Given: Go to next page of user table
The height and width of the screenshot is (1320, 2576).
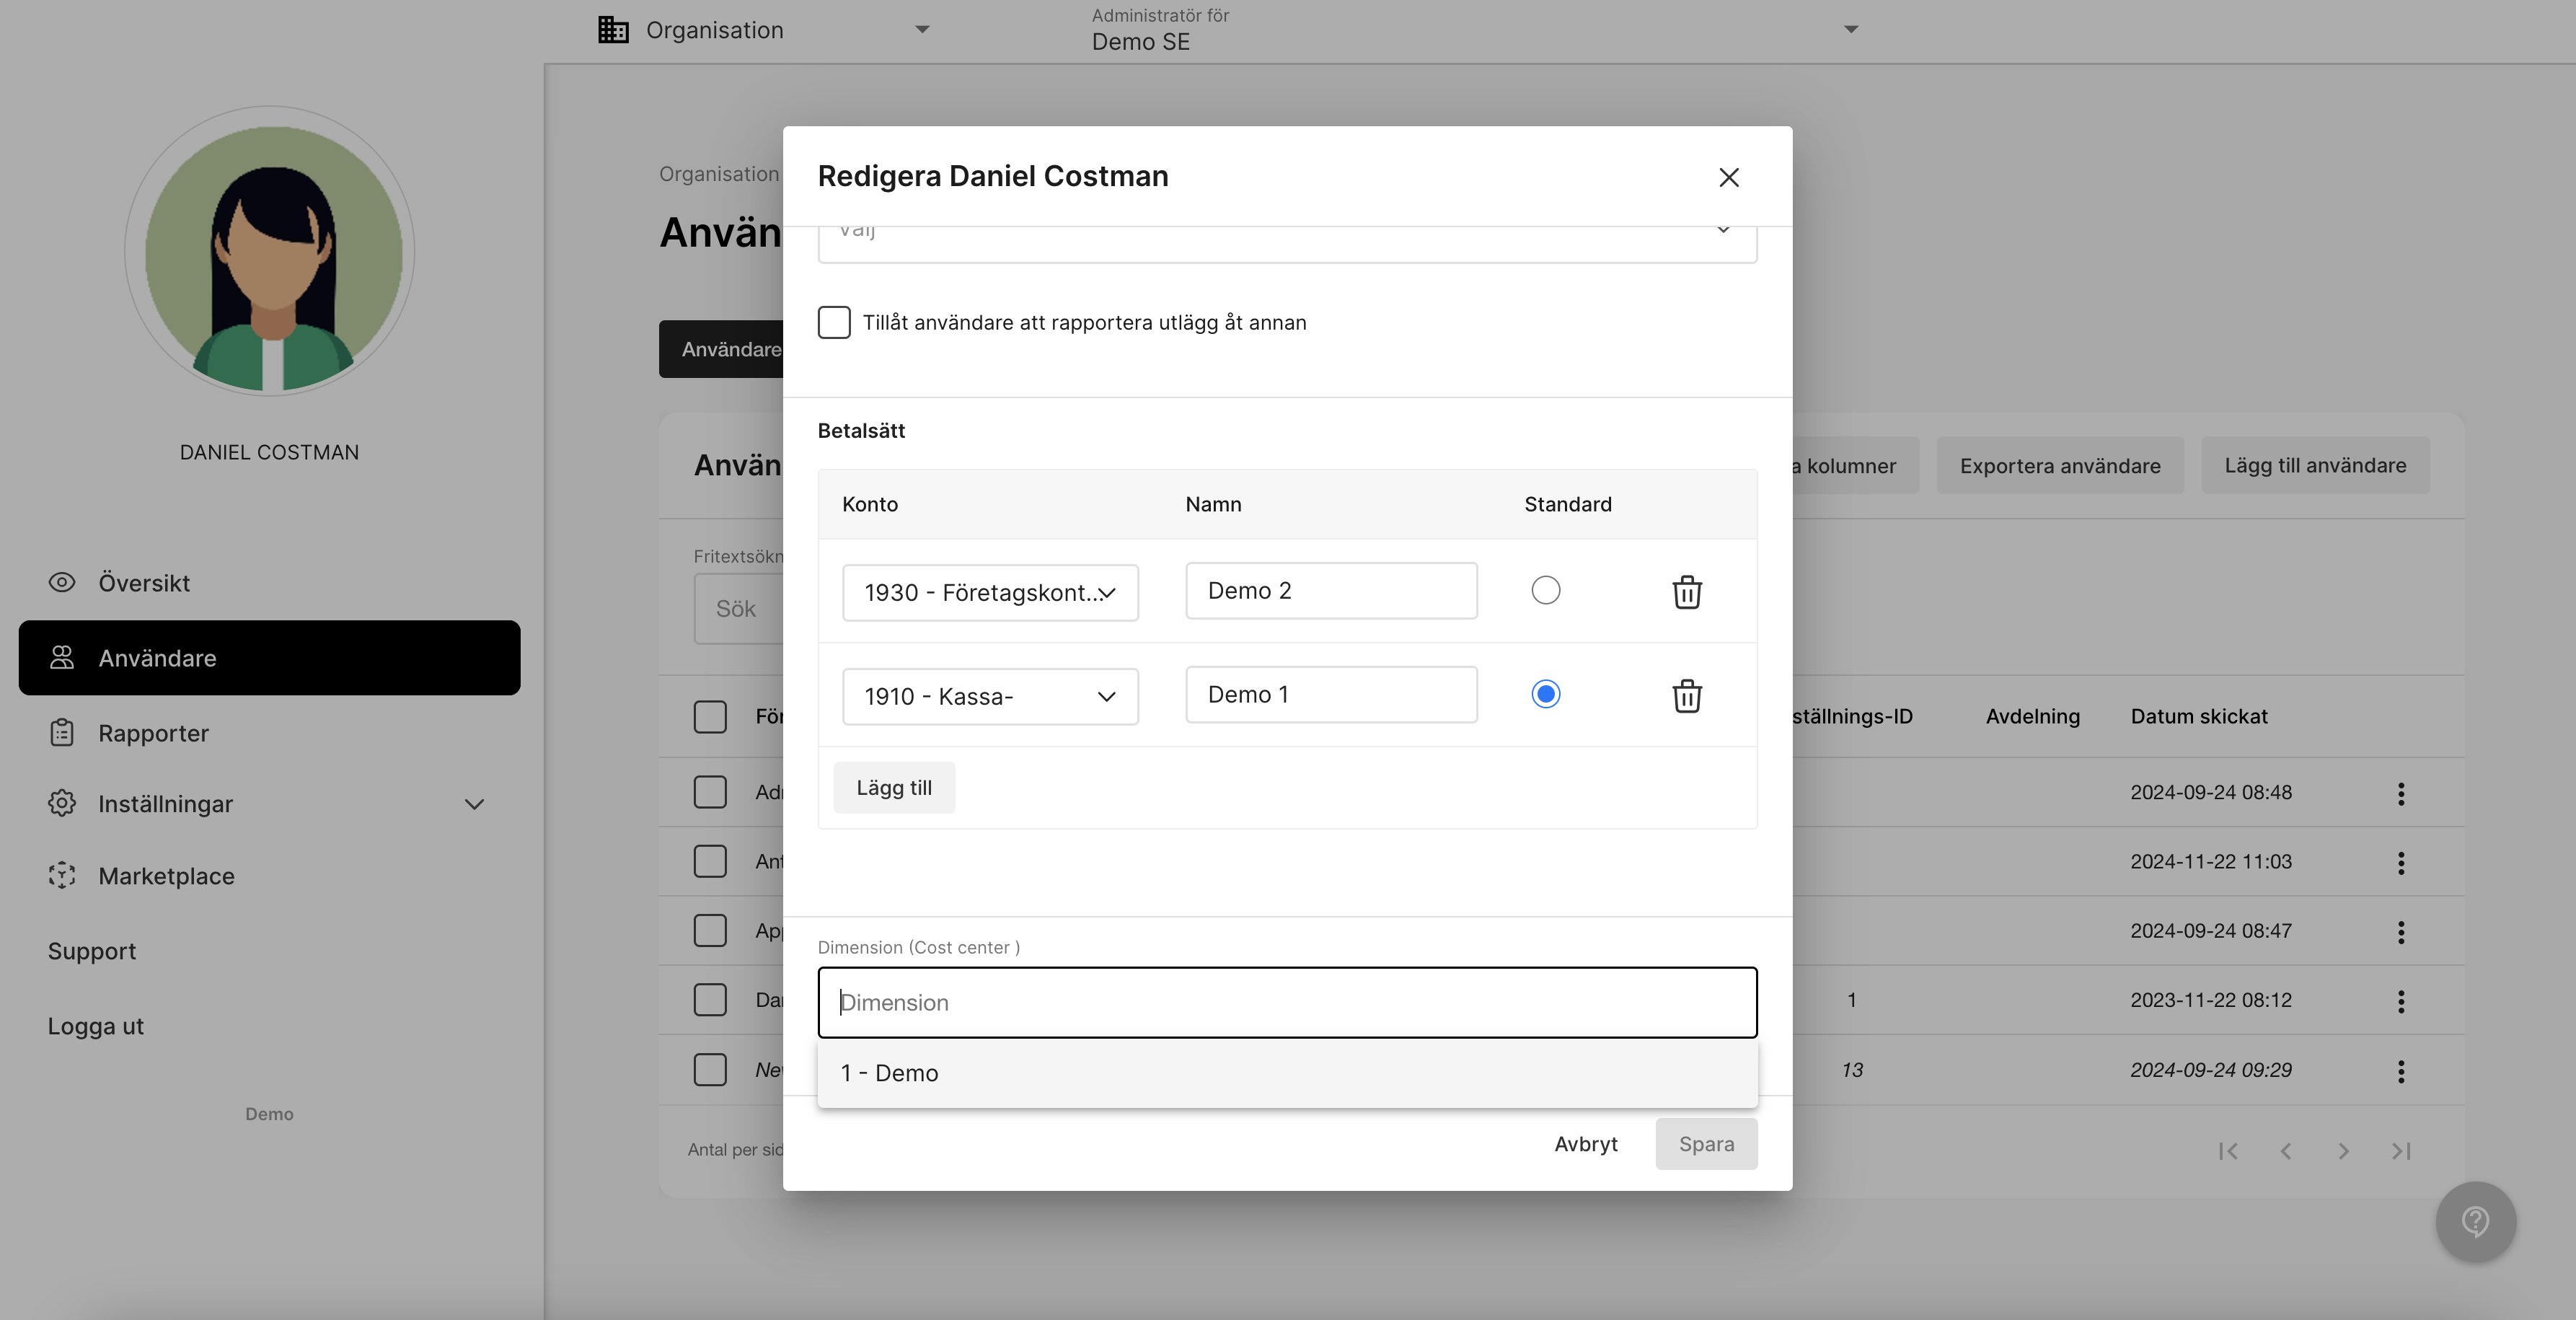Looking at the screenshot, I should pyautogui.click(x=2344, y=1151).
